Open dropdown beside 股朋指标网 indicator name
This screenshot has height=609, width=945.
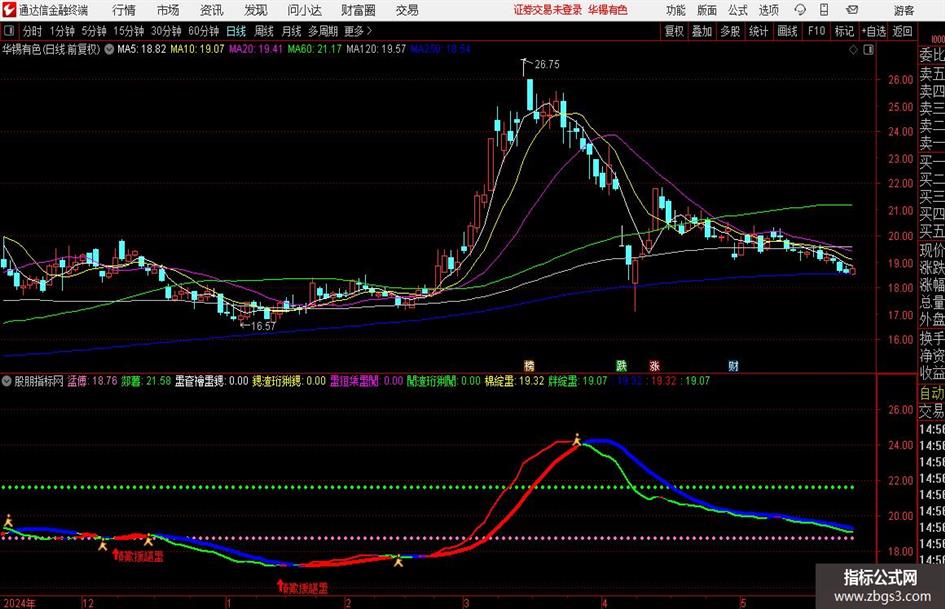coord(7,381)
